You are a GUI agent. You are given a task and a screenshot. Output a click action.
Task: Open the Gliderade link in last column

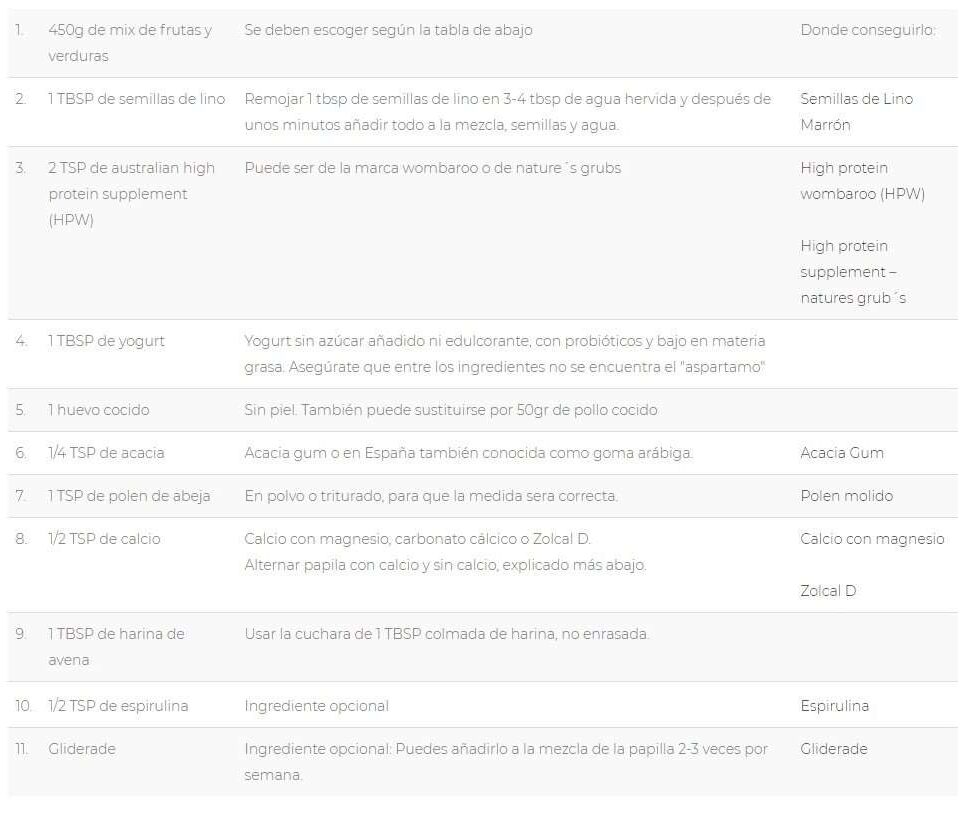pos(834,749)
